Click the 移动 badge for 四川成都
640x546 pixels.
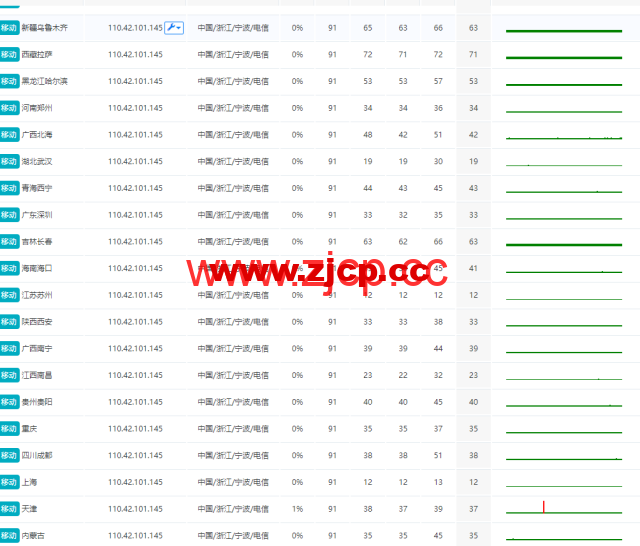9,455
